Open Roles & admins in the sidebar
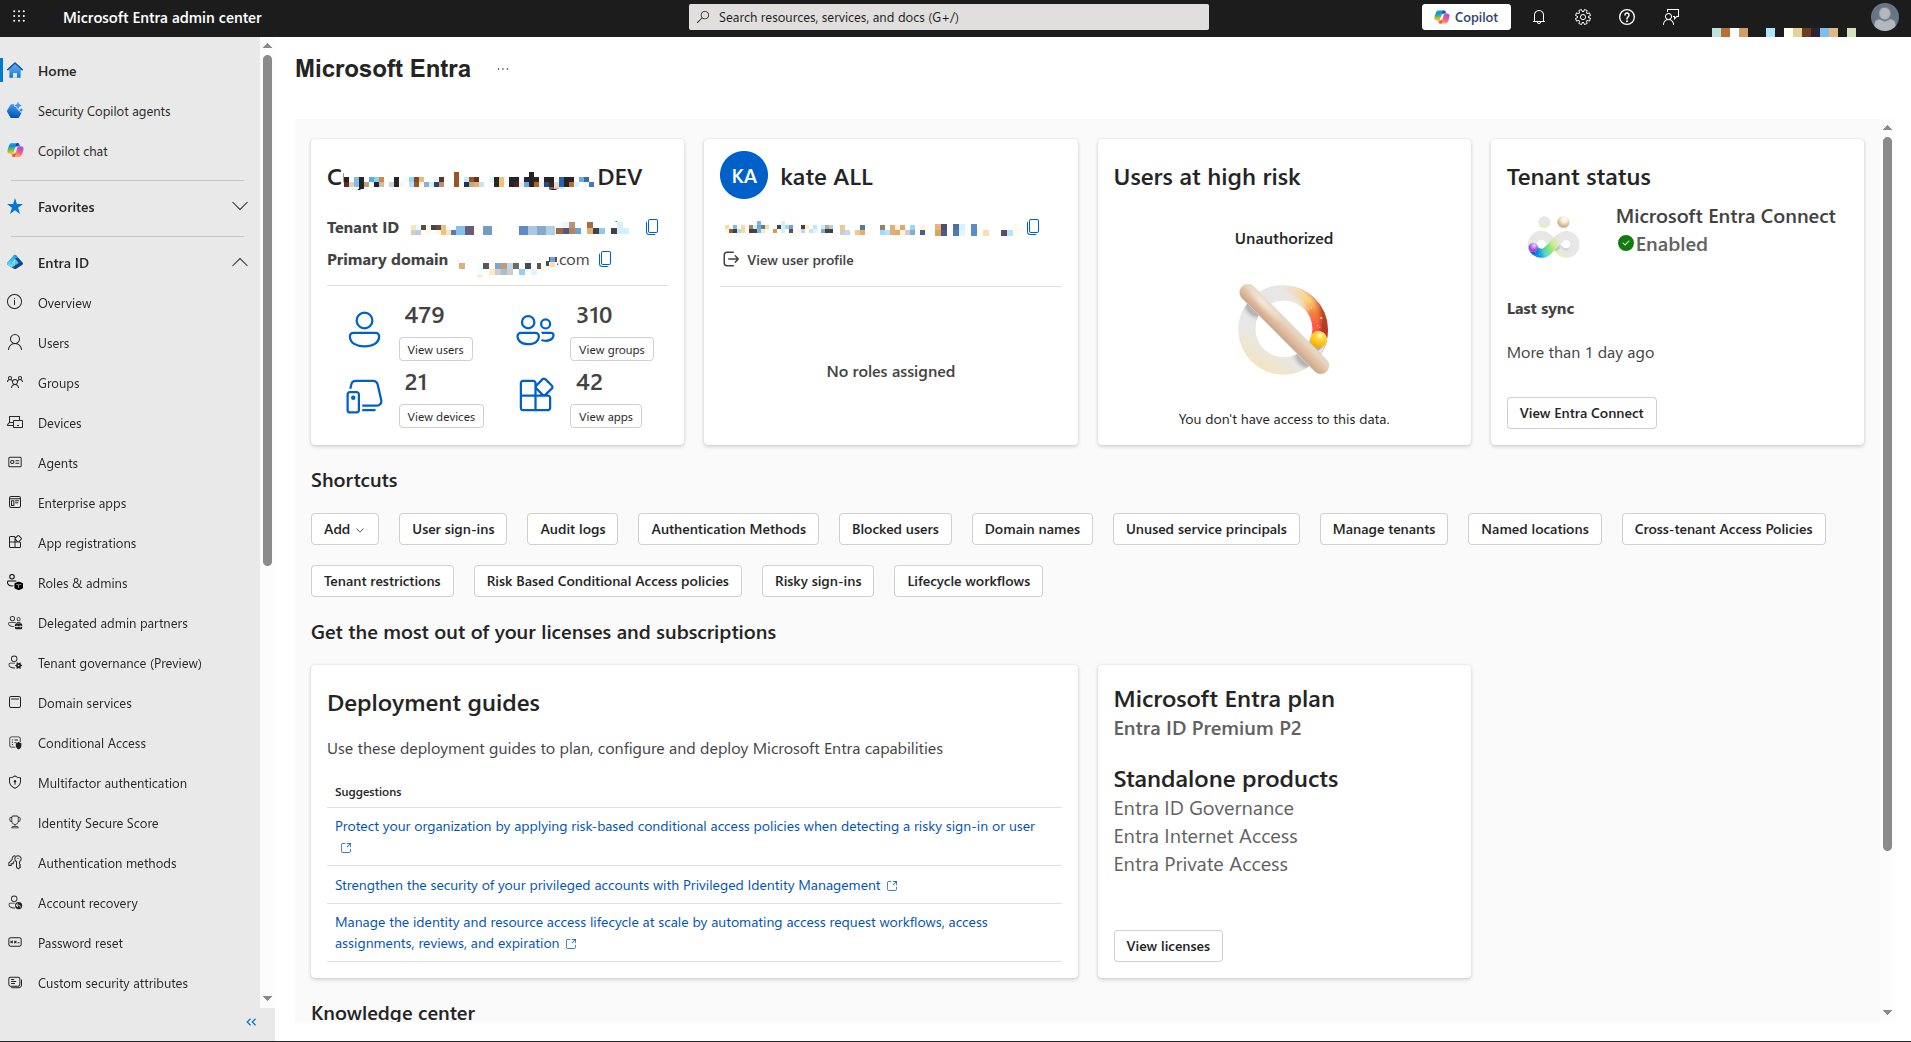The width and height of the screenshot is (1911, 1042). coord(83,583)
